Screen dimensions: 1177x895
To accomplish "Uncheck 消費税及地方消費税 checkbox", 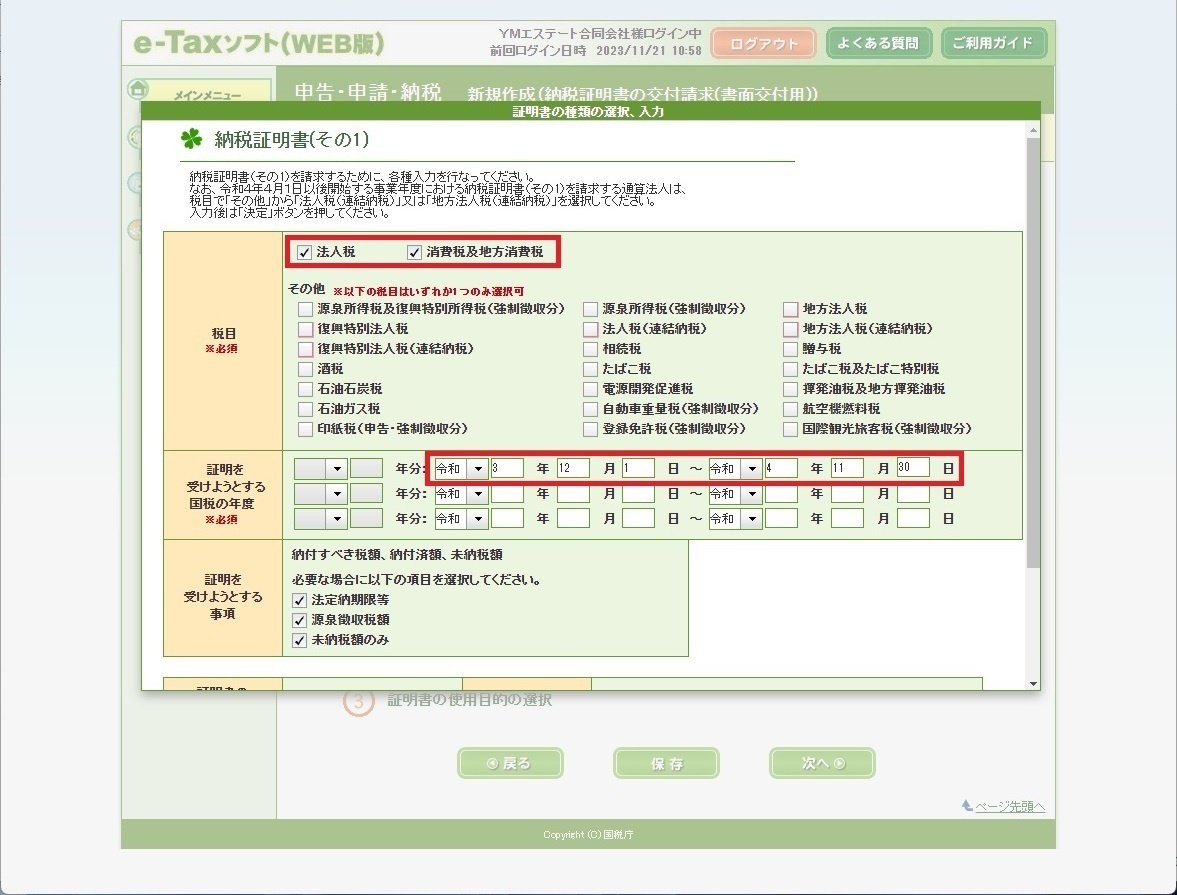I will pyautogui.click(x=414, y=253).
